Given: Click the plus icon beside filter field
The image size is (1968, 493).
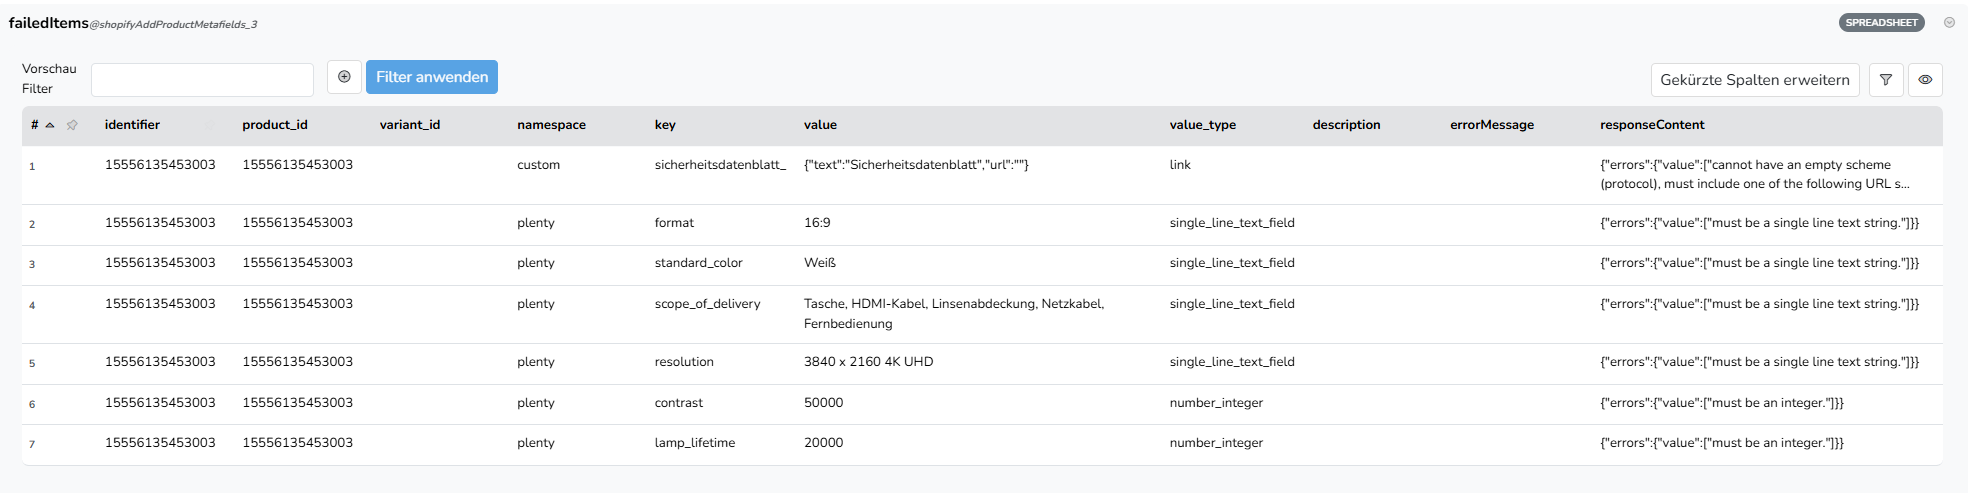Looking at the screenshot, I should click(x=344, y=77).
